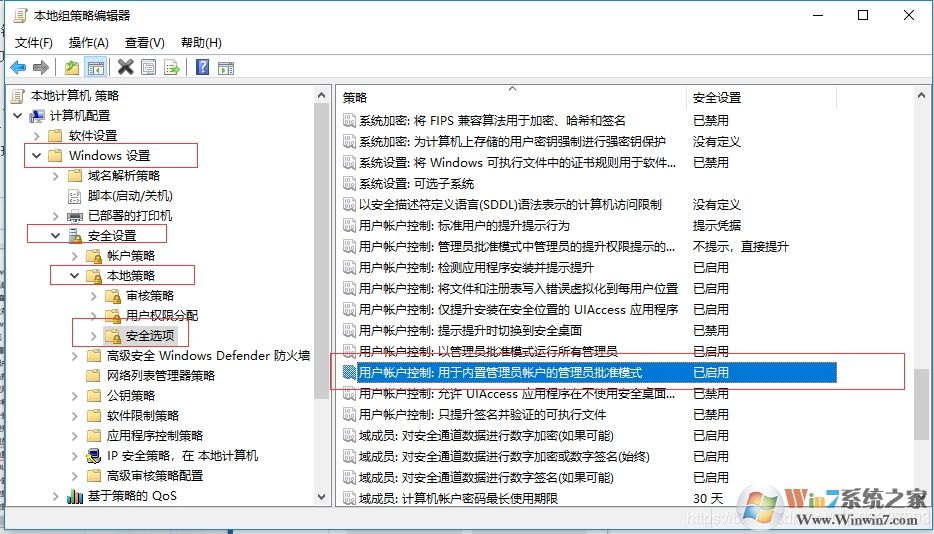
Task: Expand the 软件设置 node
Action: (37, 136)
